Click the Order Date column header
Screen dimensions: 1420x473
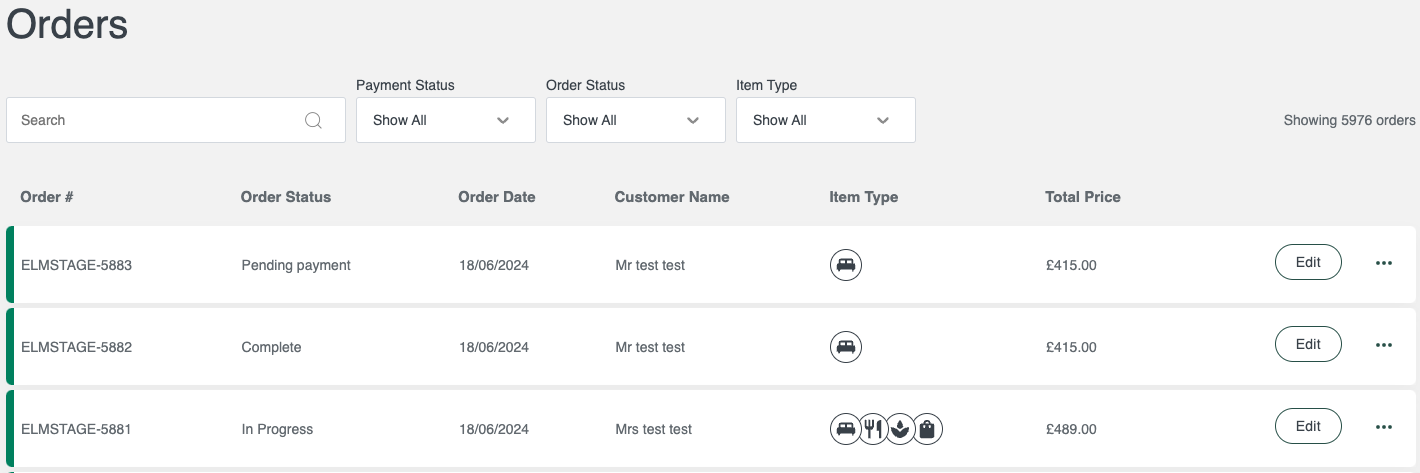click(497, 197)
